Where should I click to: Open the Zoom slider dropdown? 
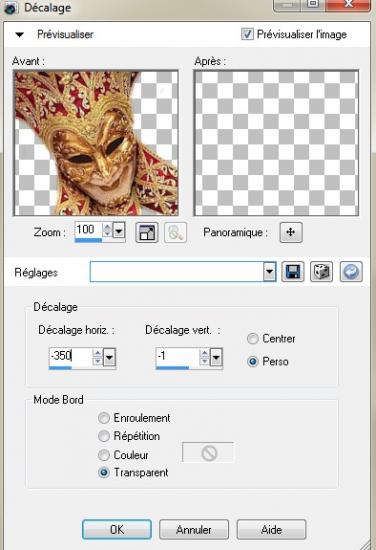(119, 231)
